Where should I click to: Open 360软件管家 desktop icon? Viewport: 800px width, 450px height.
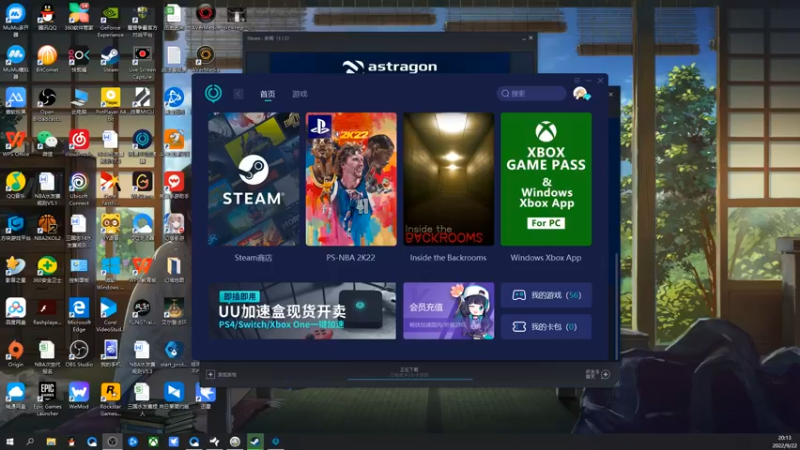point(79,17)
